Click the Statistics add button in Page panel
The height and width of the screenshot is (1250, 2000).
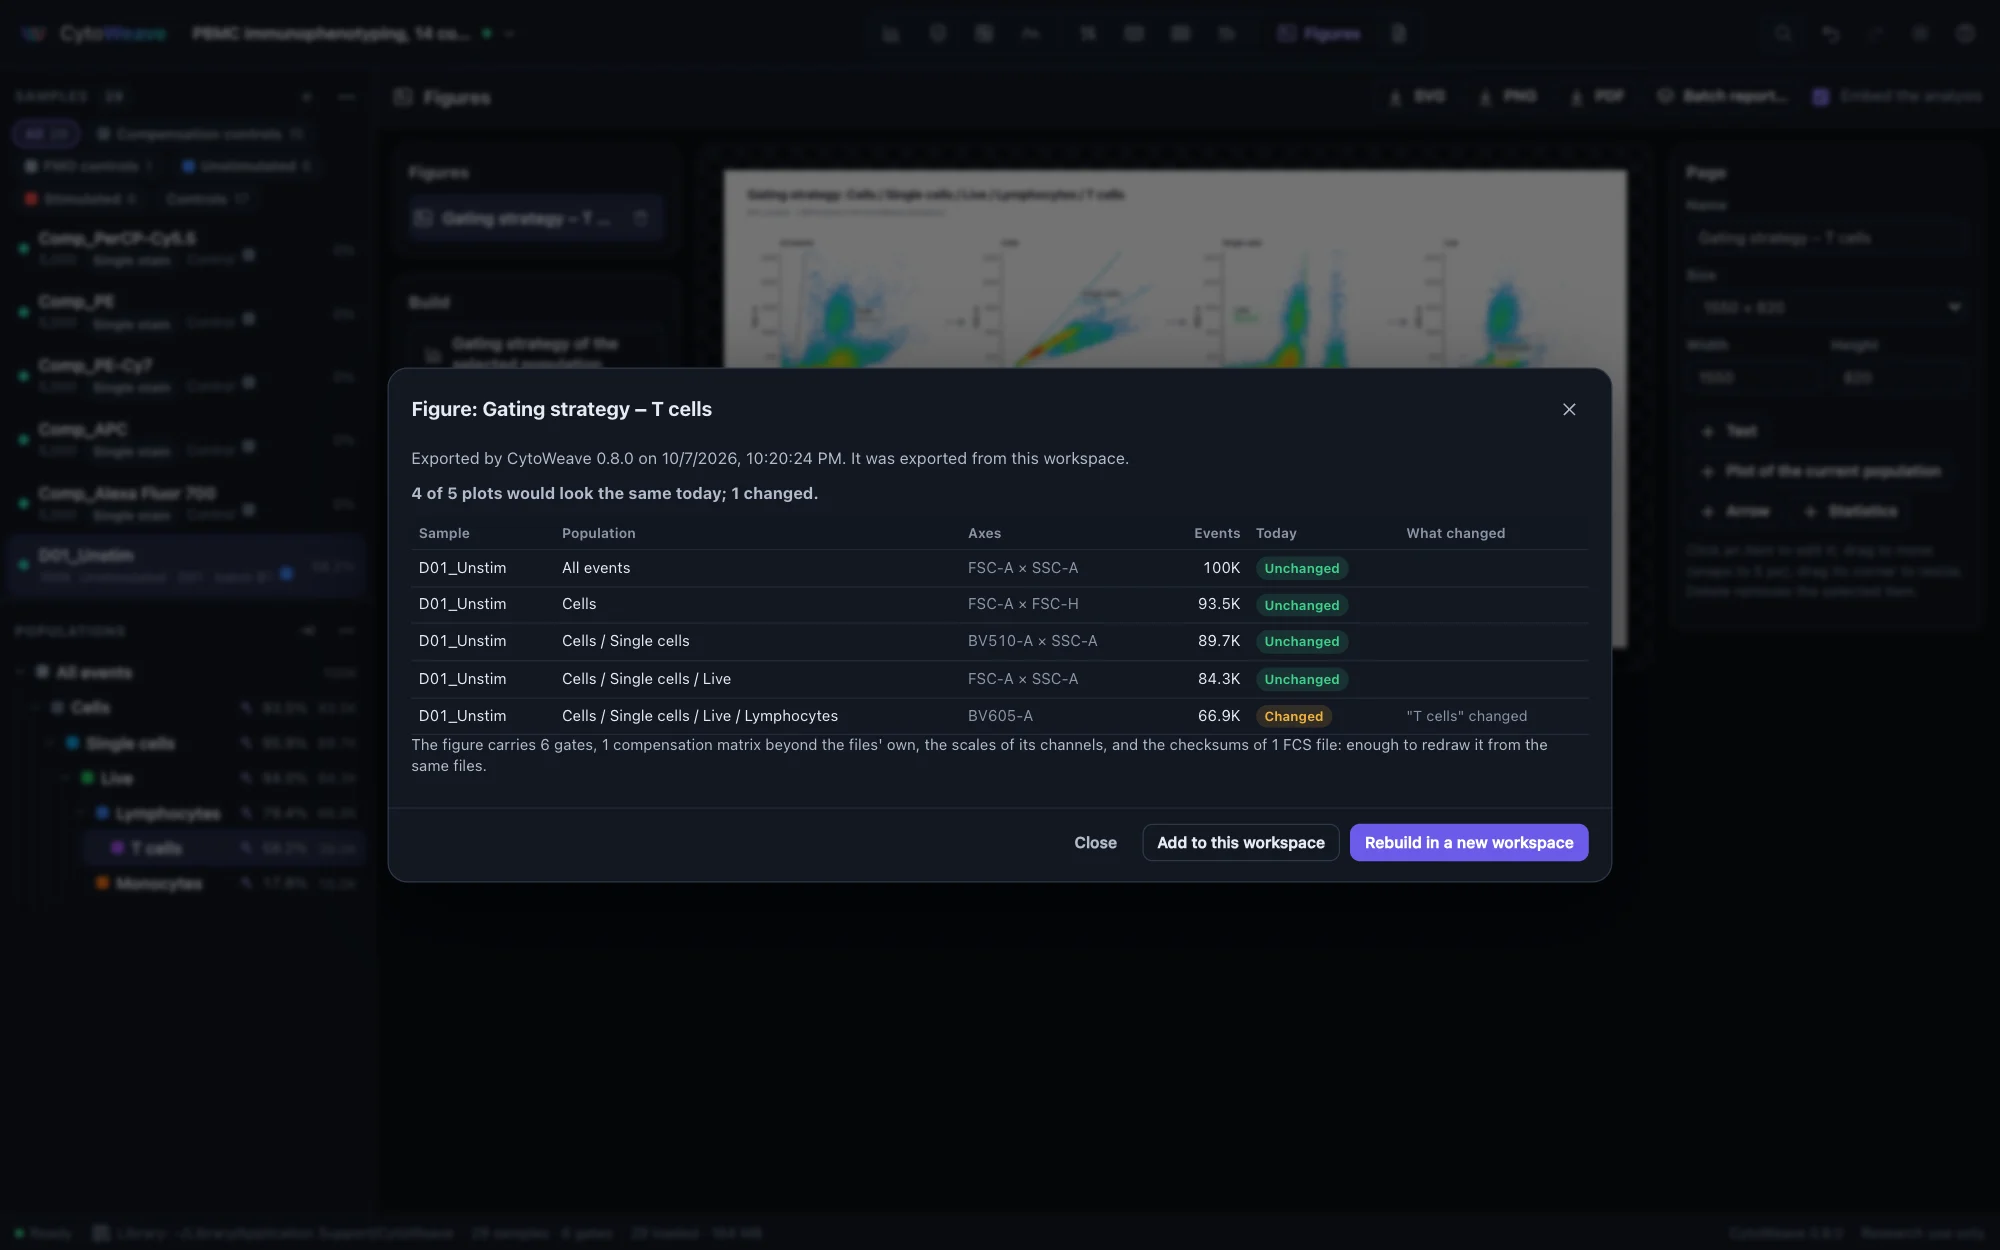[1850, 511]
